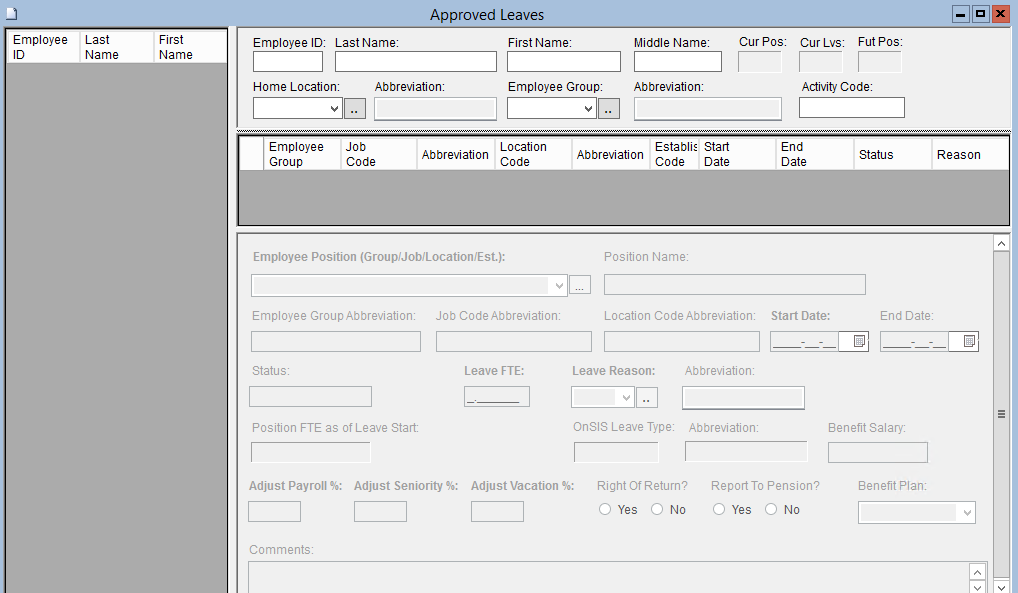This screenshot has height=593, width=1018.
Task: Click the Leave Reason lookup button
Action: point(647,398)
